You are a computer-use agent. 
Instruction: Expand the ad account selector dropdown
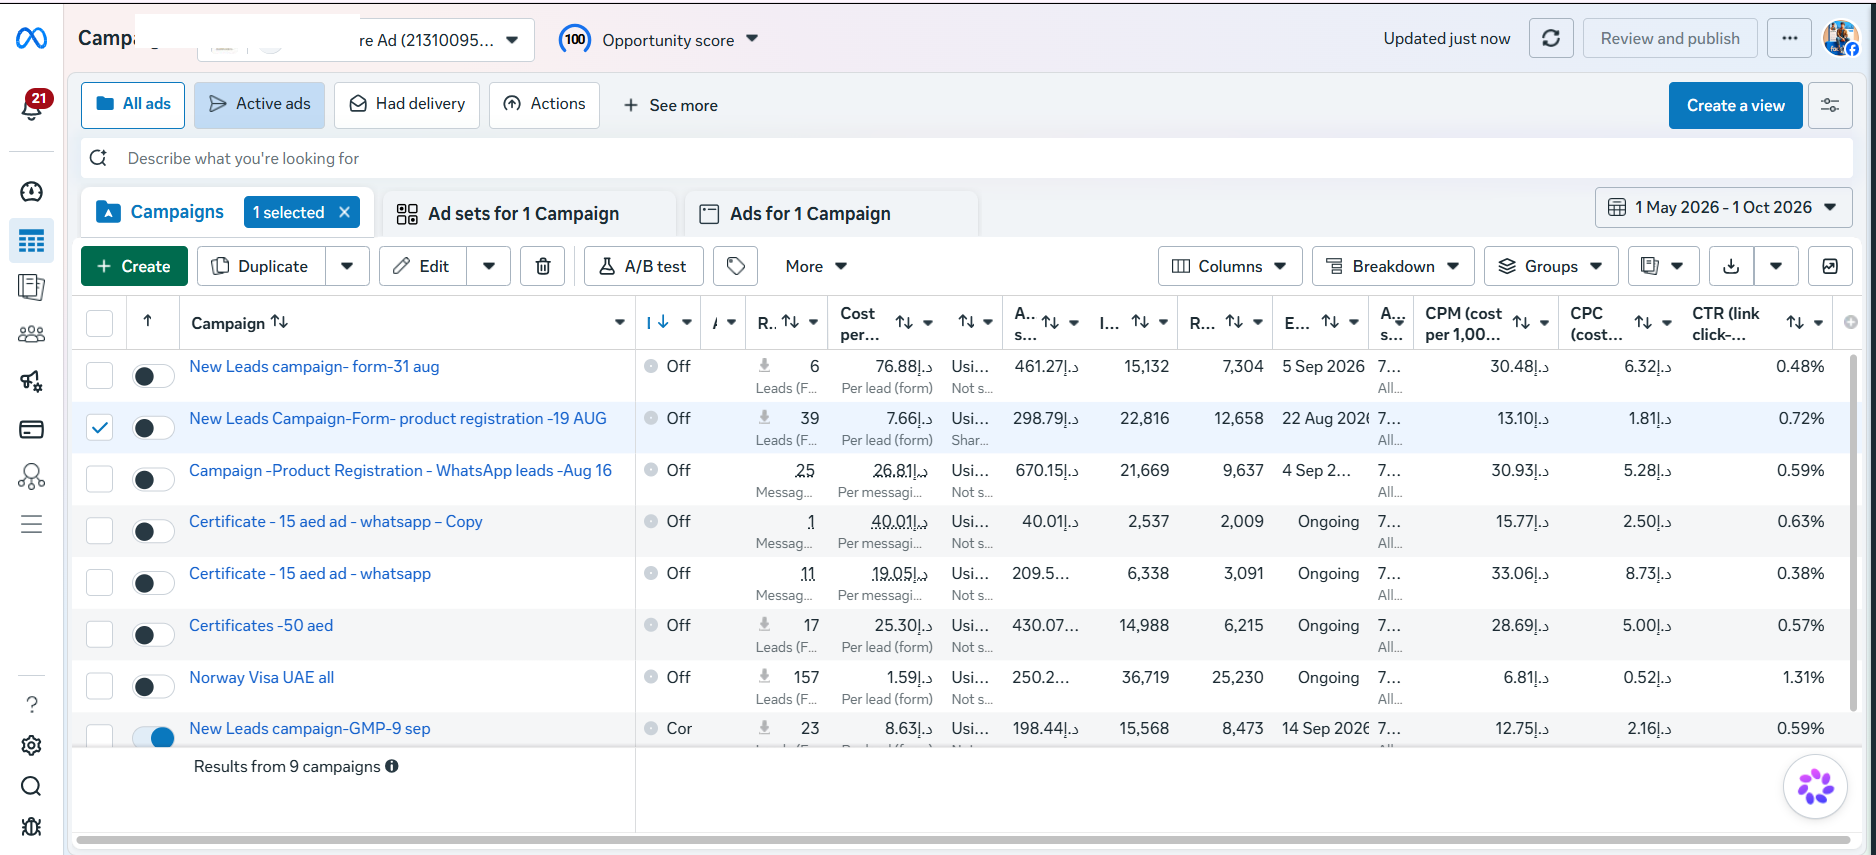pos(512,40)
